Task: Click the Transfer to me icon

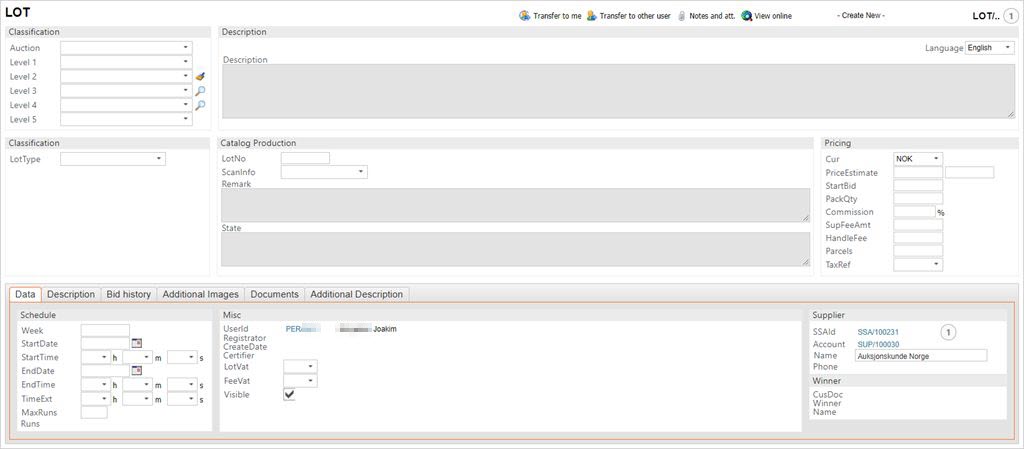Action: 525,16
